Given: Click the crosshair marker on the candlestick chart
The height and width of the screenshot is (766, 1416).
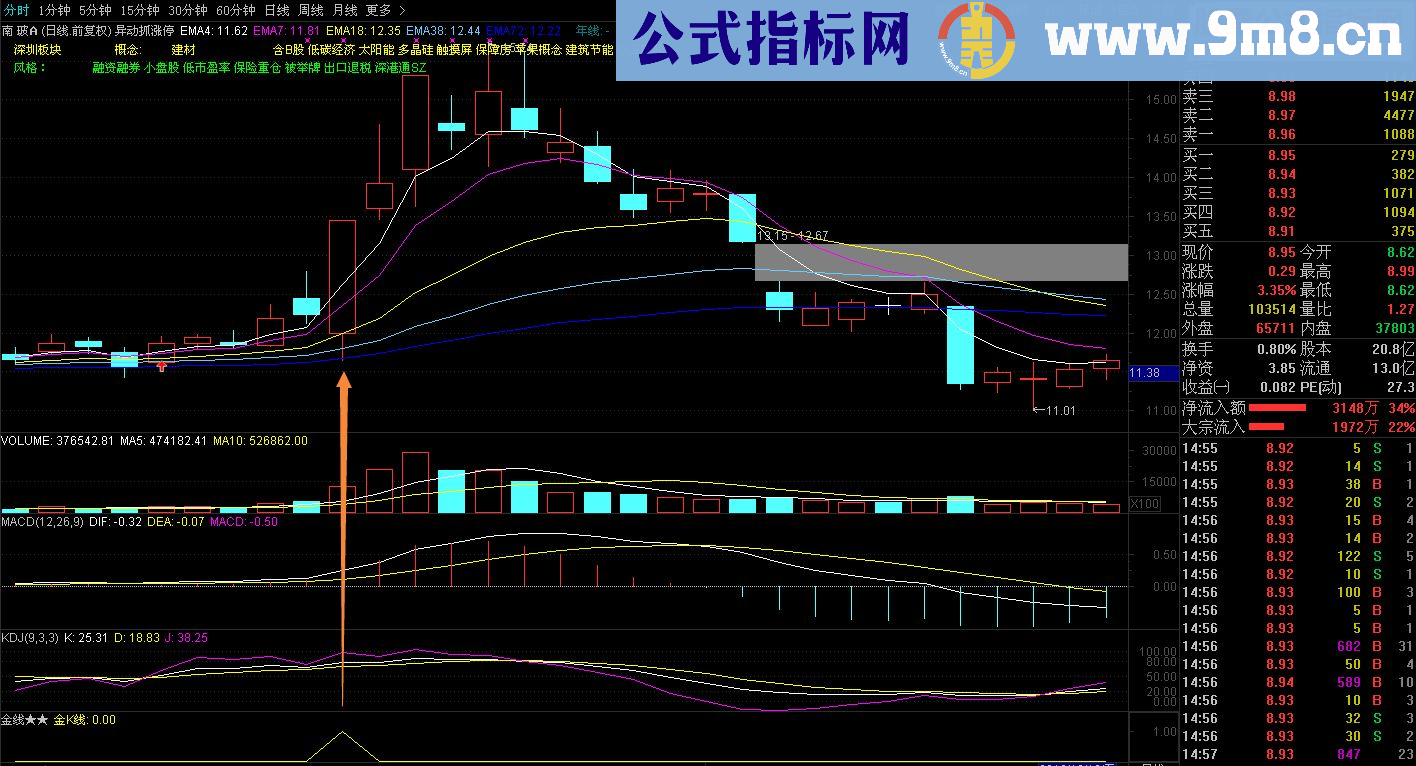Looking at the screenshot, I should point(890,304).
